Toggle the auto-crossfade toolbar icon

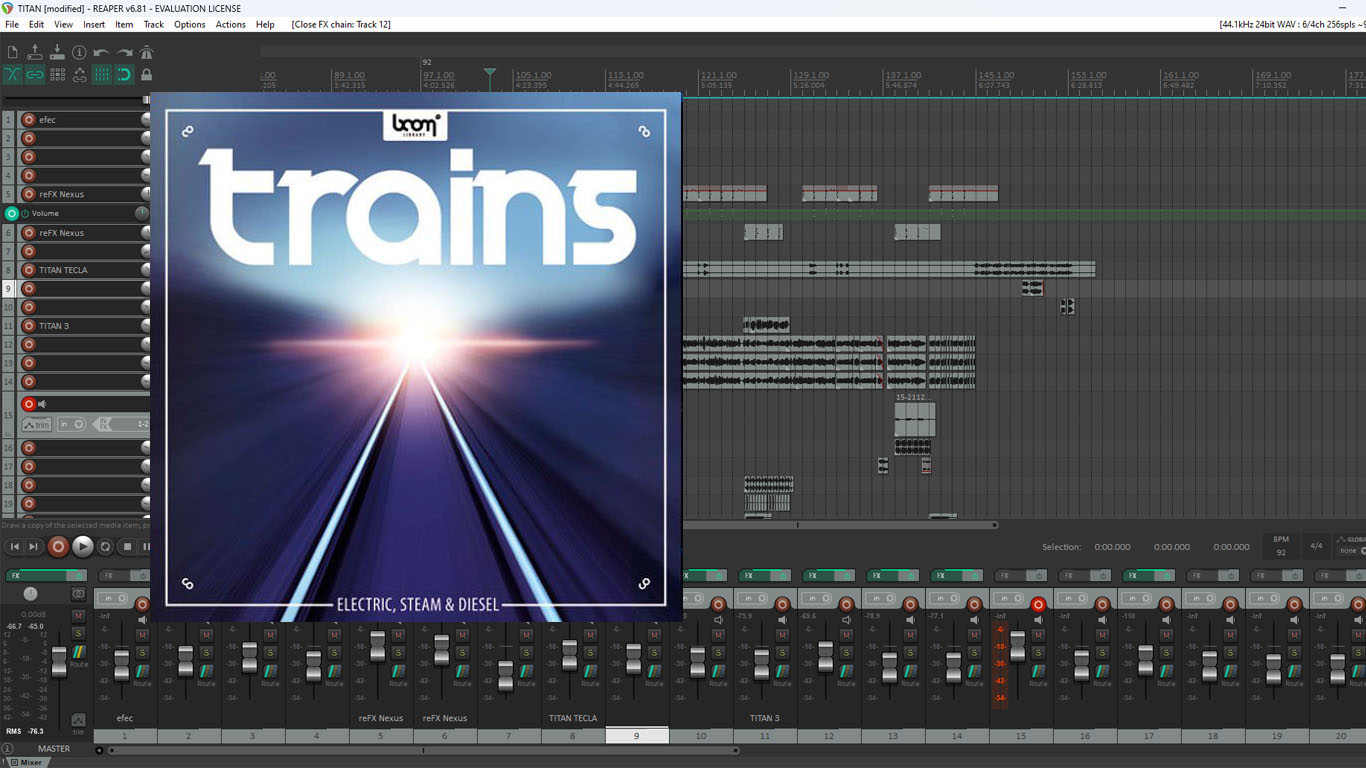click(12, 74)
